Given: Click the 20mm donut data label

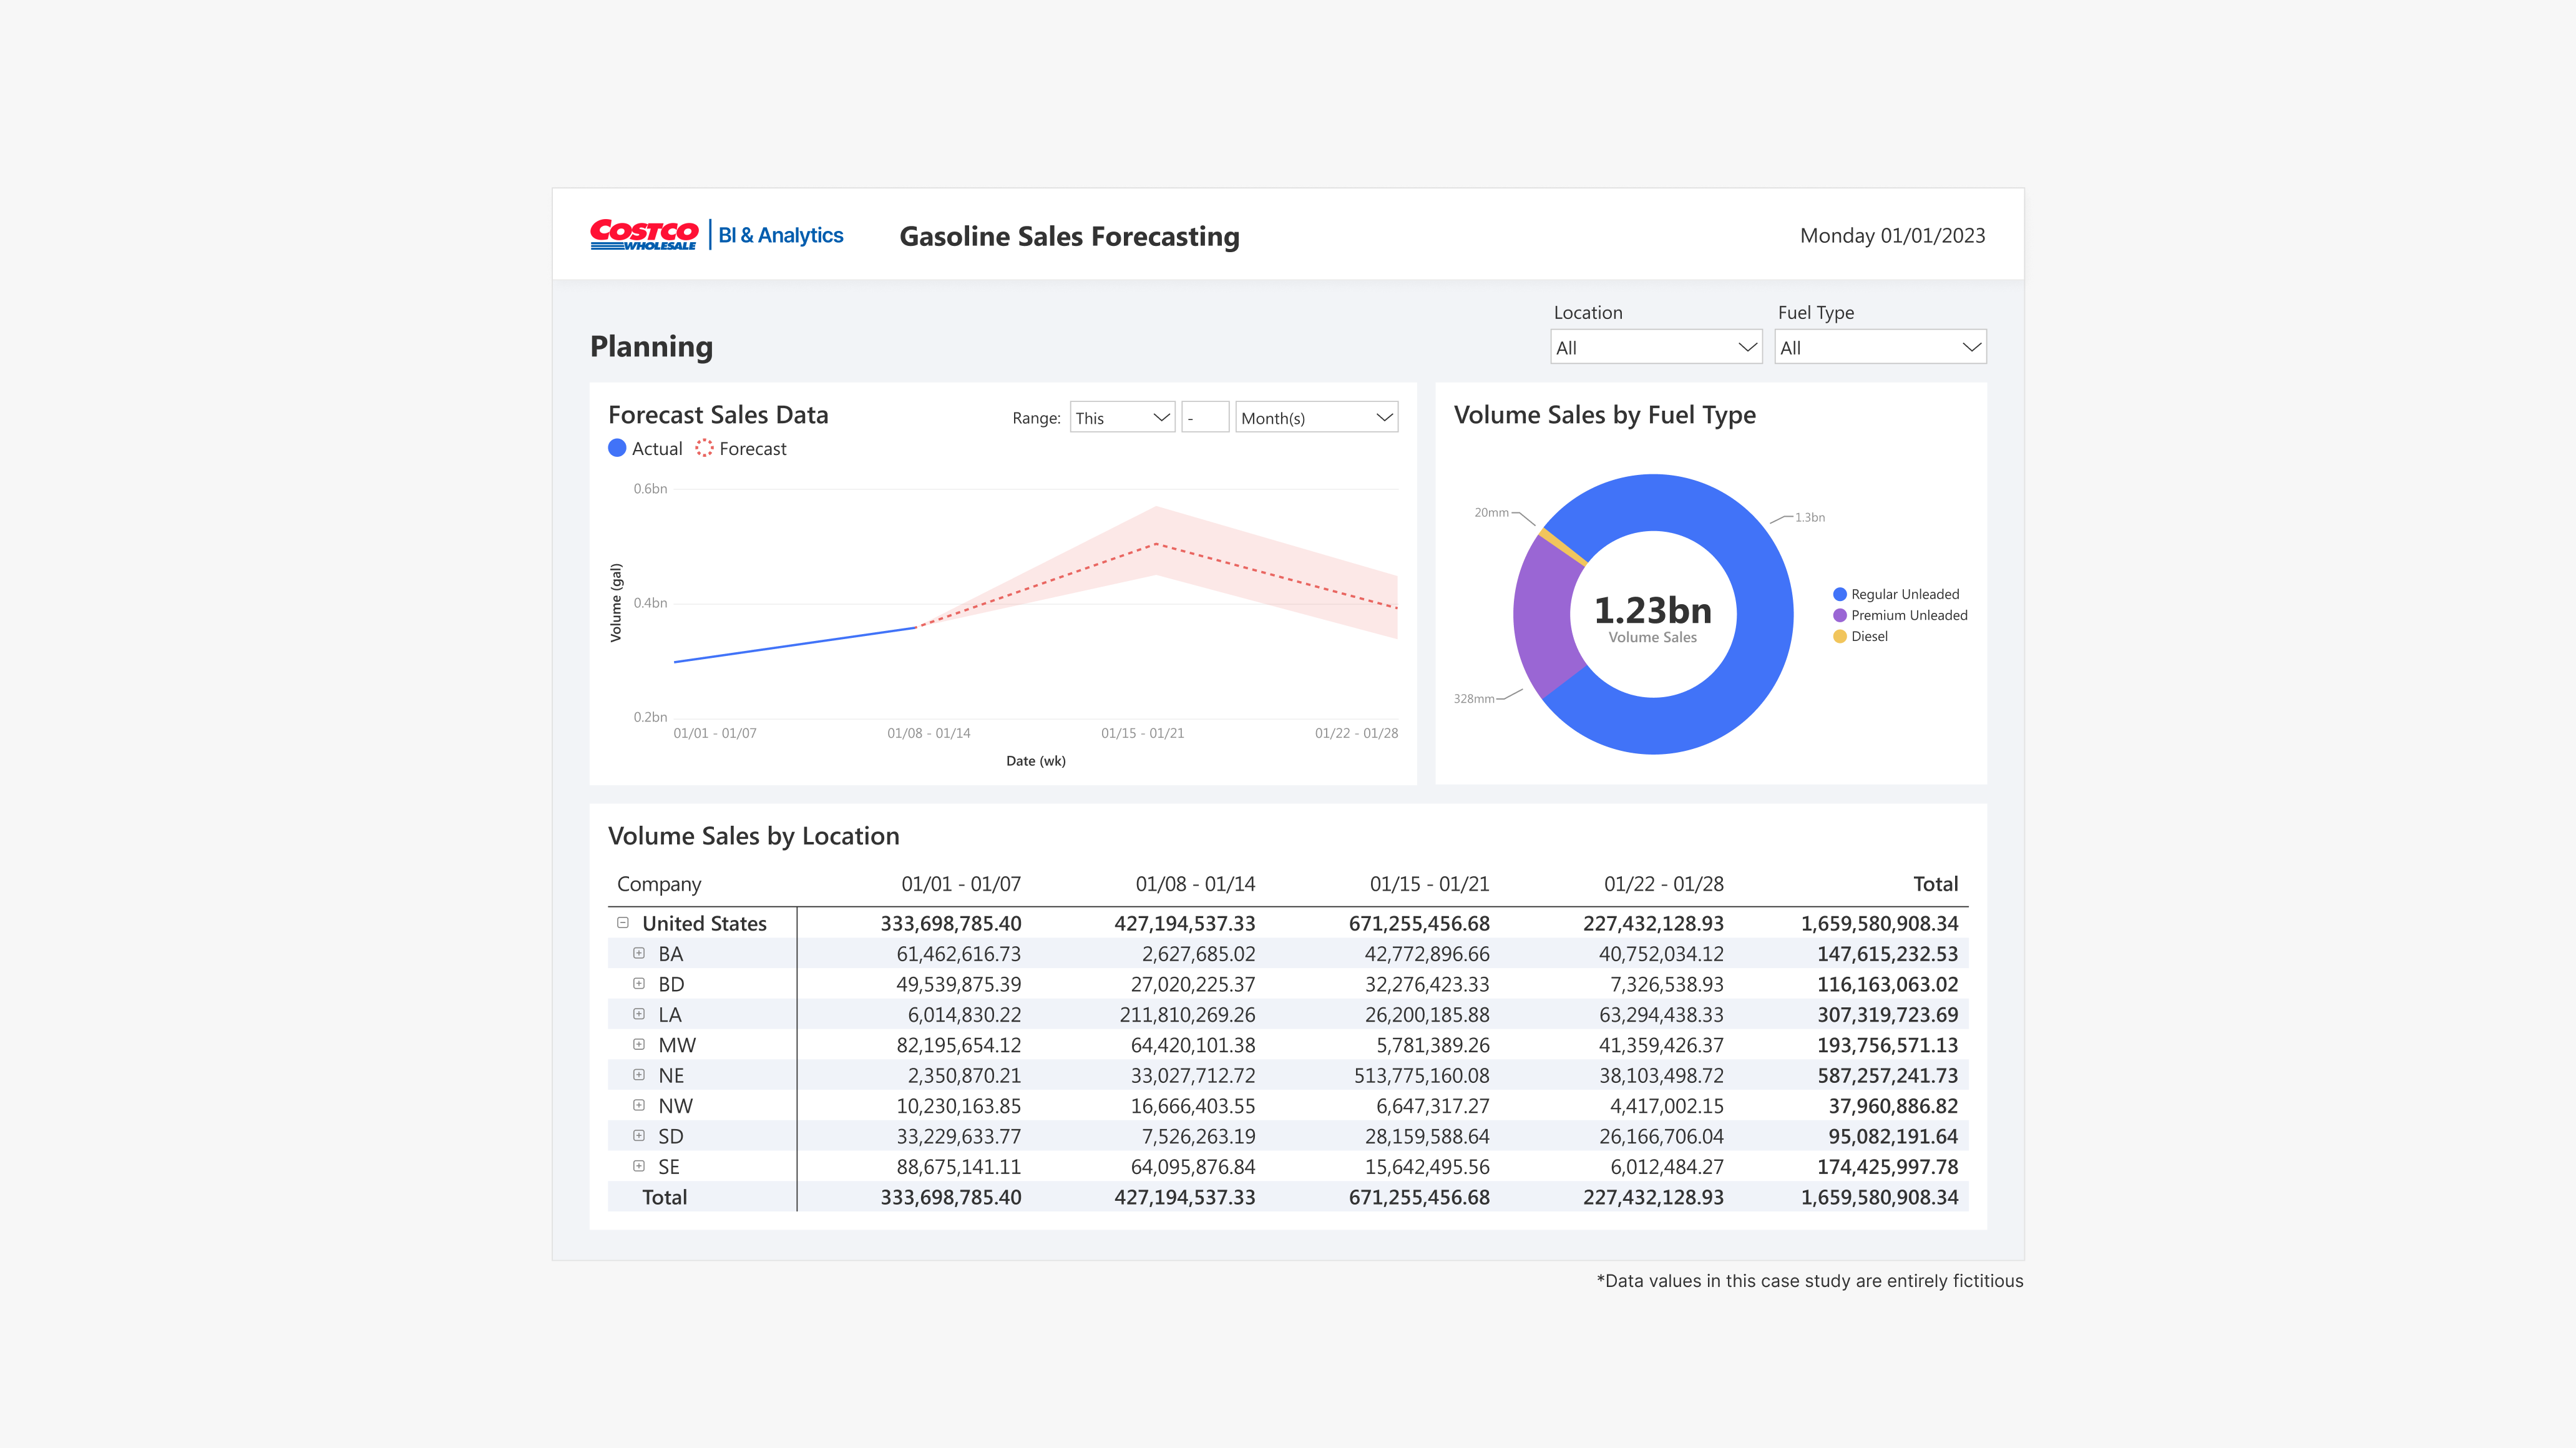Looking at the screenshot, I should [1491, 512].
